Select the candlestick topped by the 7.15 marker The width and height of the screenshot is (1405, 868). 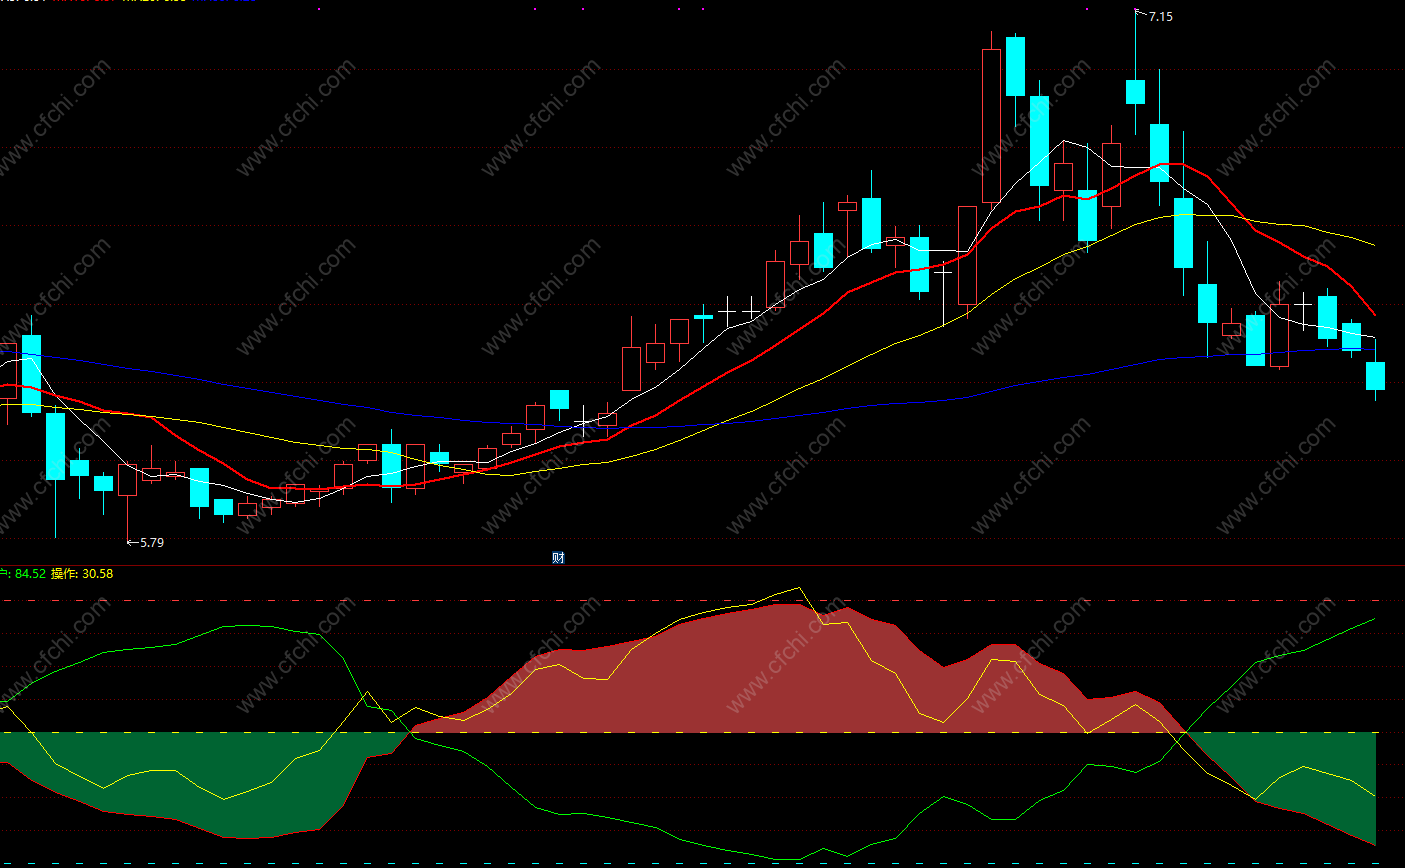click(1135, 92)
